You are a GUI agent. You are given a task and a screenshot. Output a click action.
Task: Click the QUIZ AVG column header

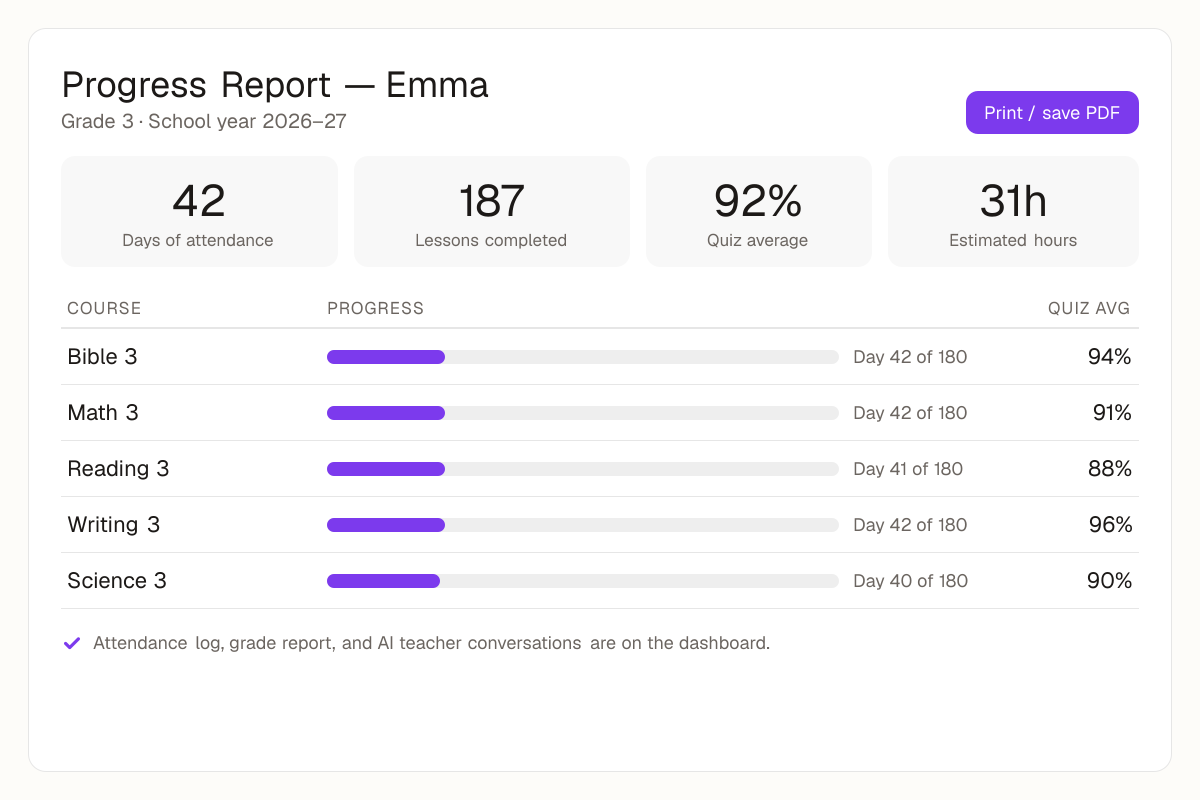pyautogui.click(x=1089, y=308)
